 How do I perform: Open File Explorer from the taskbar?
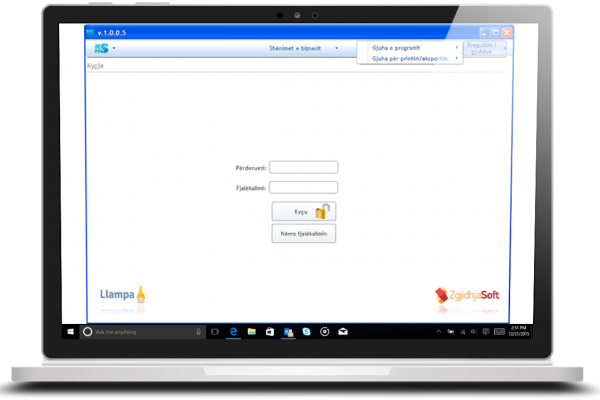[x=251, y=332]
